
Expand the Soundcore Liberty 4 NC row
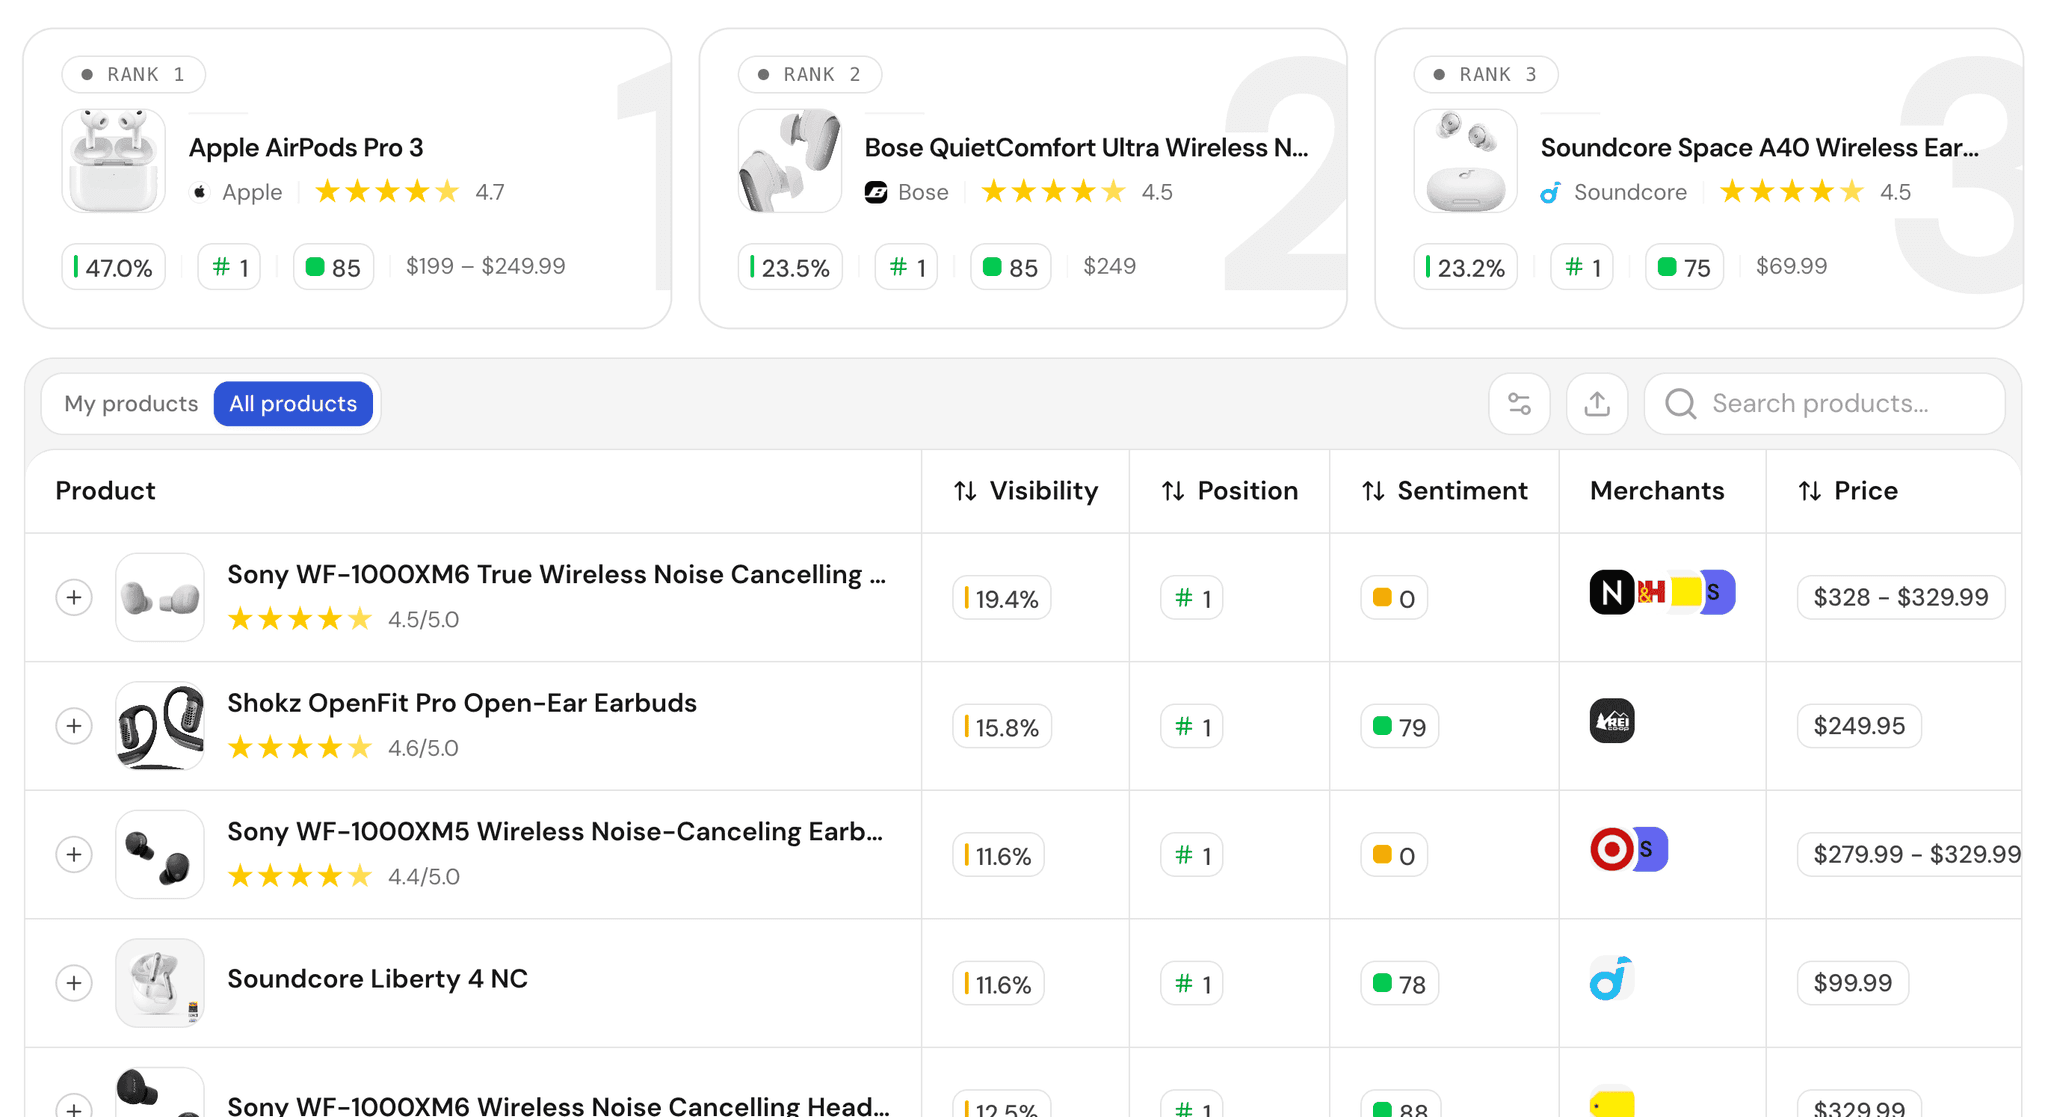point(74,983)
